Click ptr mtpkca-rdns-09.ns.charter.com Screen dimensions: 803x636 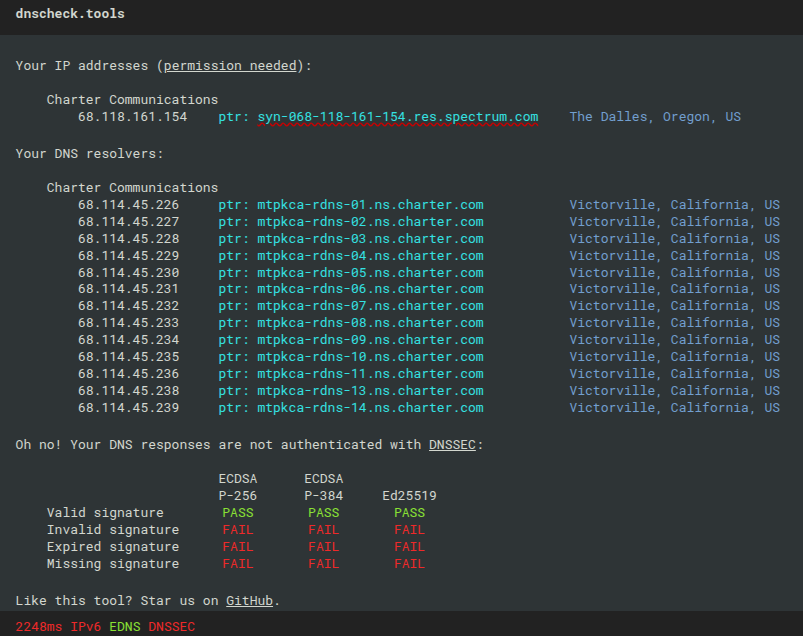pos(370,340)
